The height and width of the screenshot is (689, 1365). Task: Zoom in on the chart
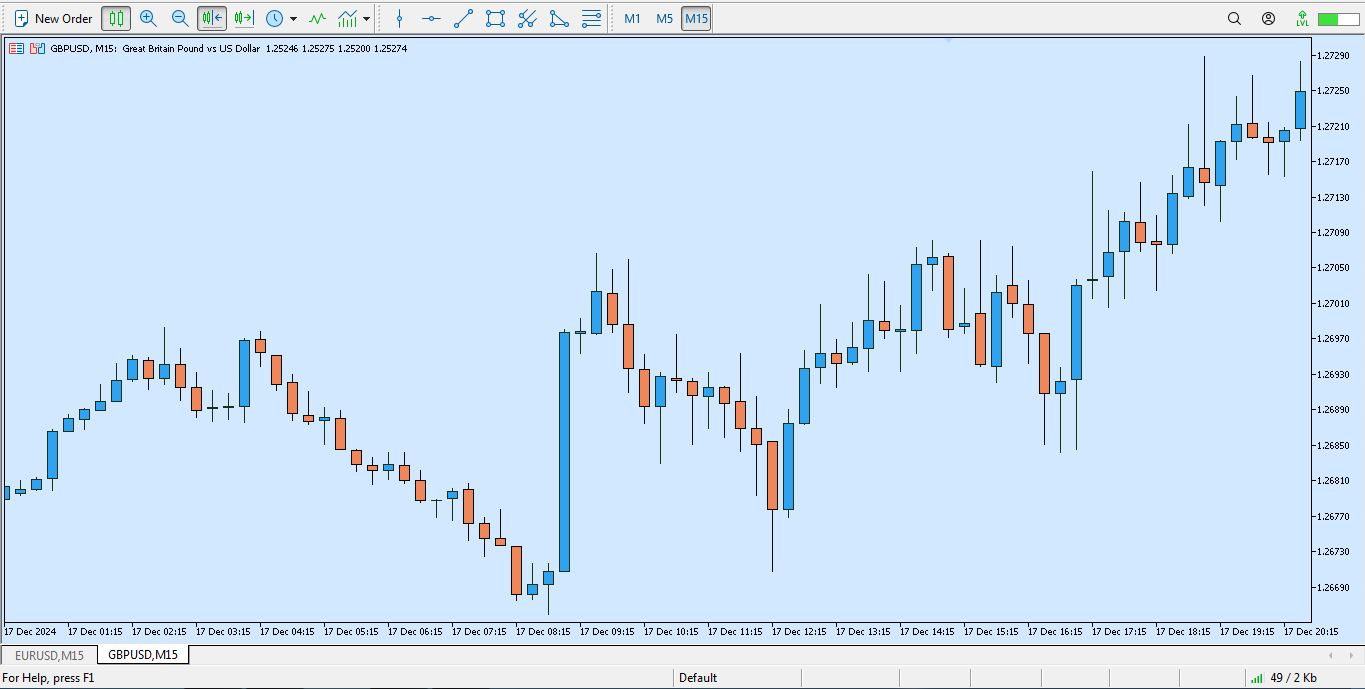click(148, 18)
